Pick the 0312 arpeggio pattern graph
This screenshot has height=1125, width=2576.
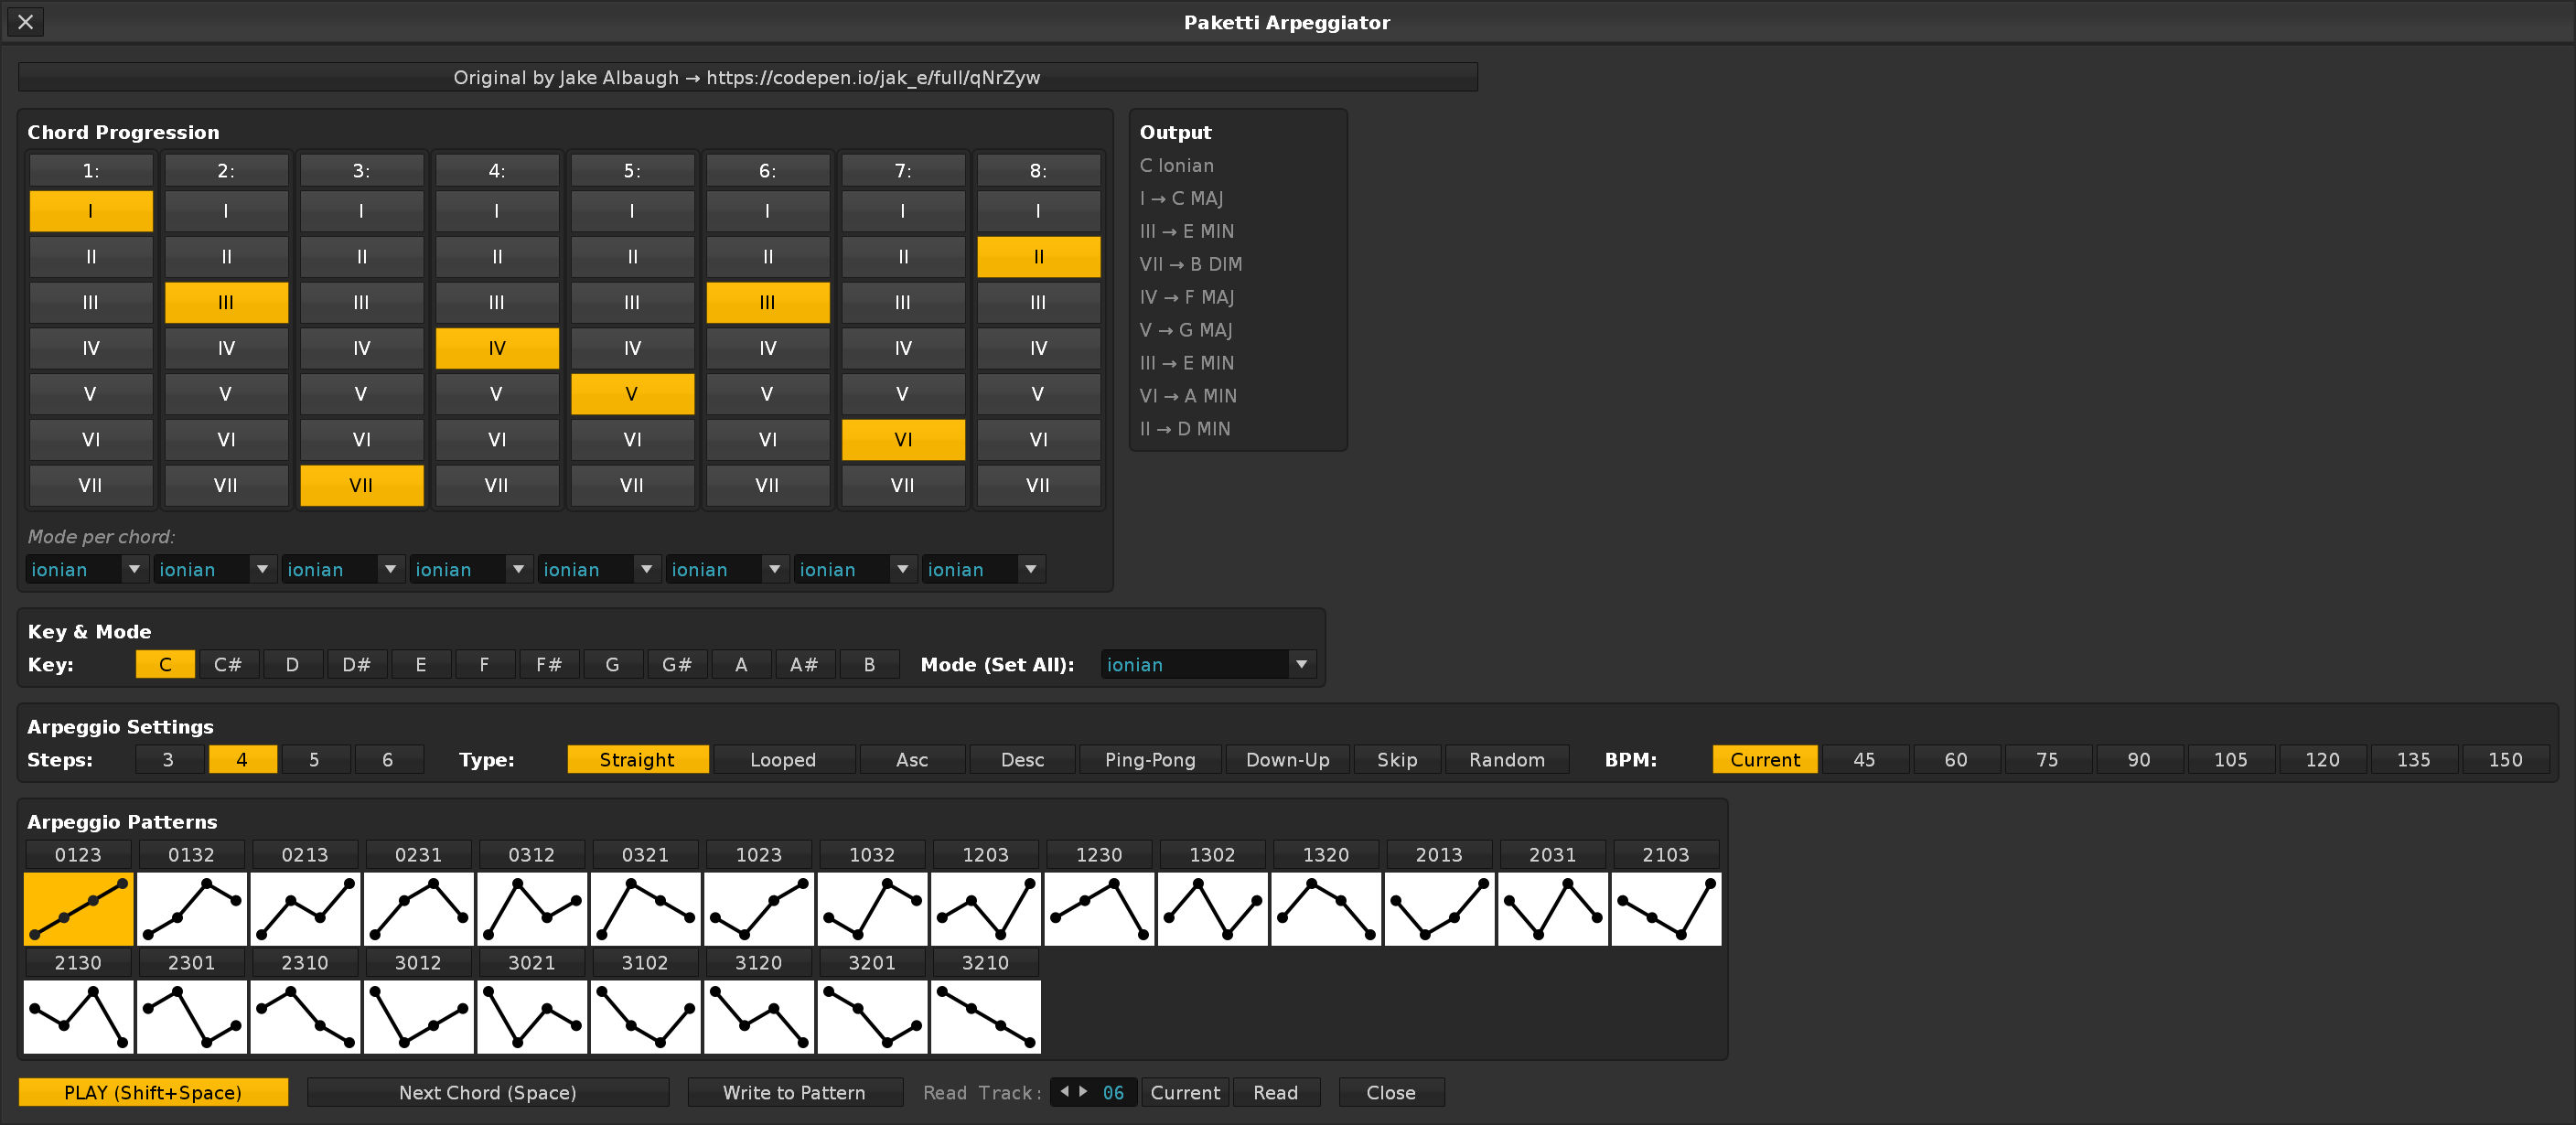click(532, 908)
